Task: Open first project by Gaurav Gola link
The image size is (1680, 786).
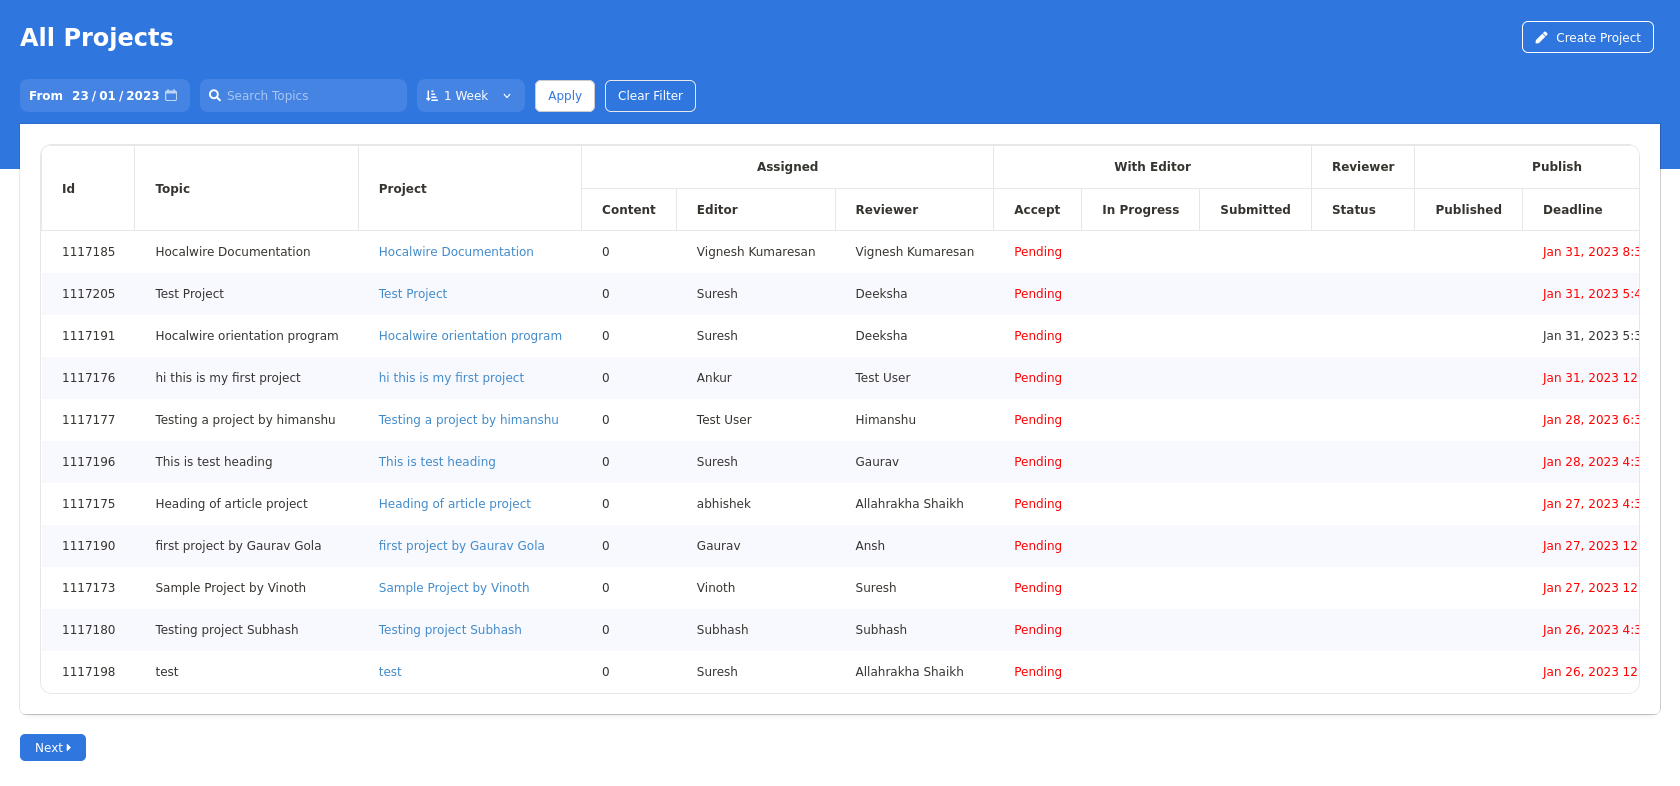Action: tap(461, 546)
